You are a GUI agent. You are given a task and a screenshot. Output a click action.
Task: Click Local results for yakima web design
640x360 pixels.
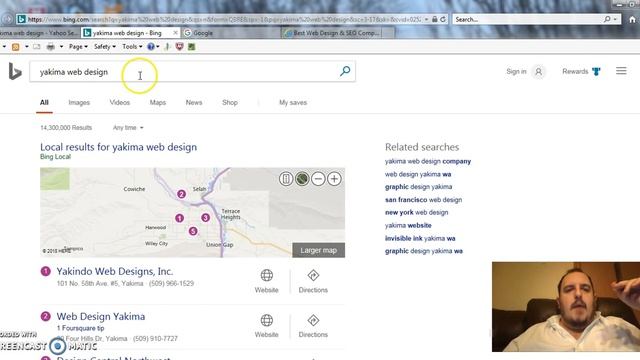pos(118,147)
